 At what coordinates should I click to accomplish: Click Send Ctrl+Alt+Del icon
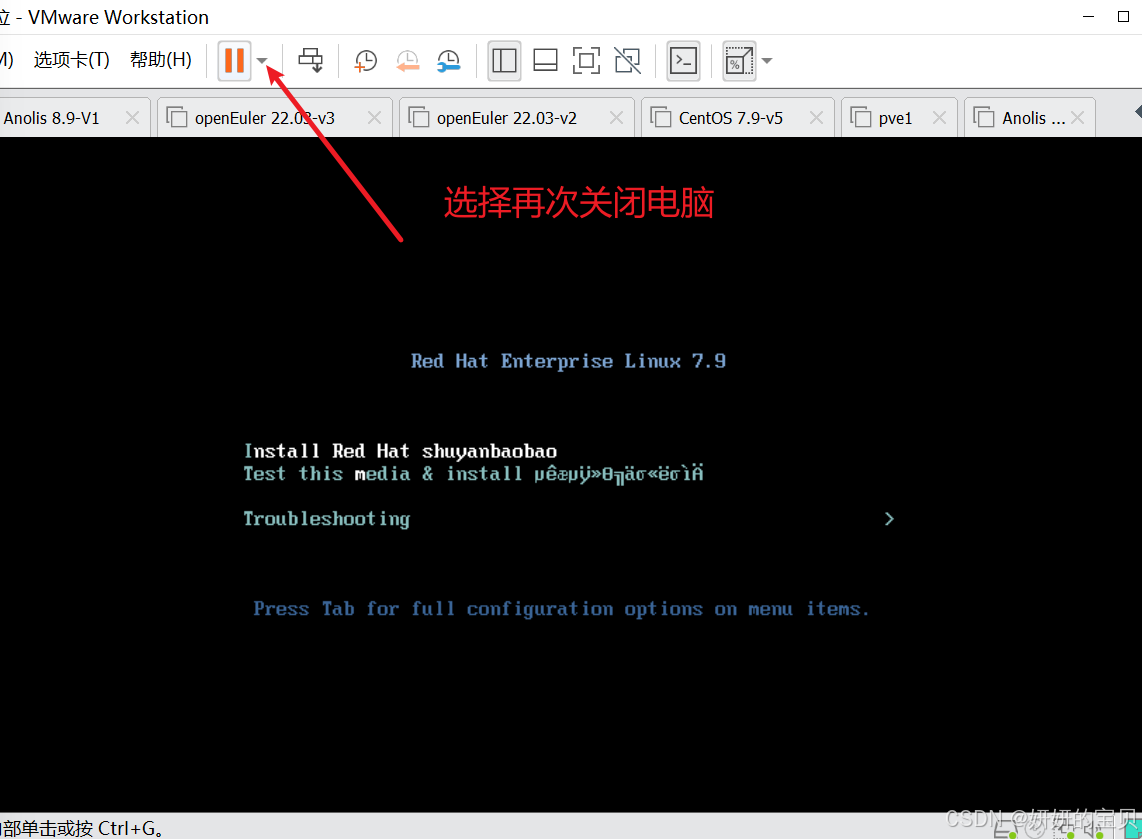311,60
